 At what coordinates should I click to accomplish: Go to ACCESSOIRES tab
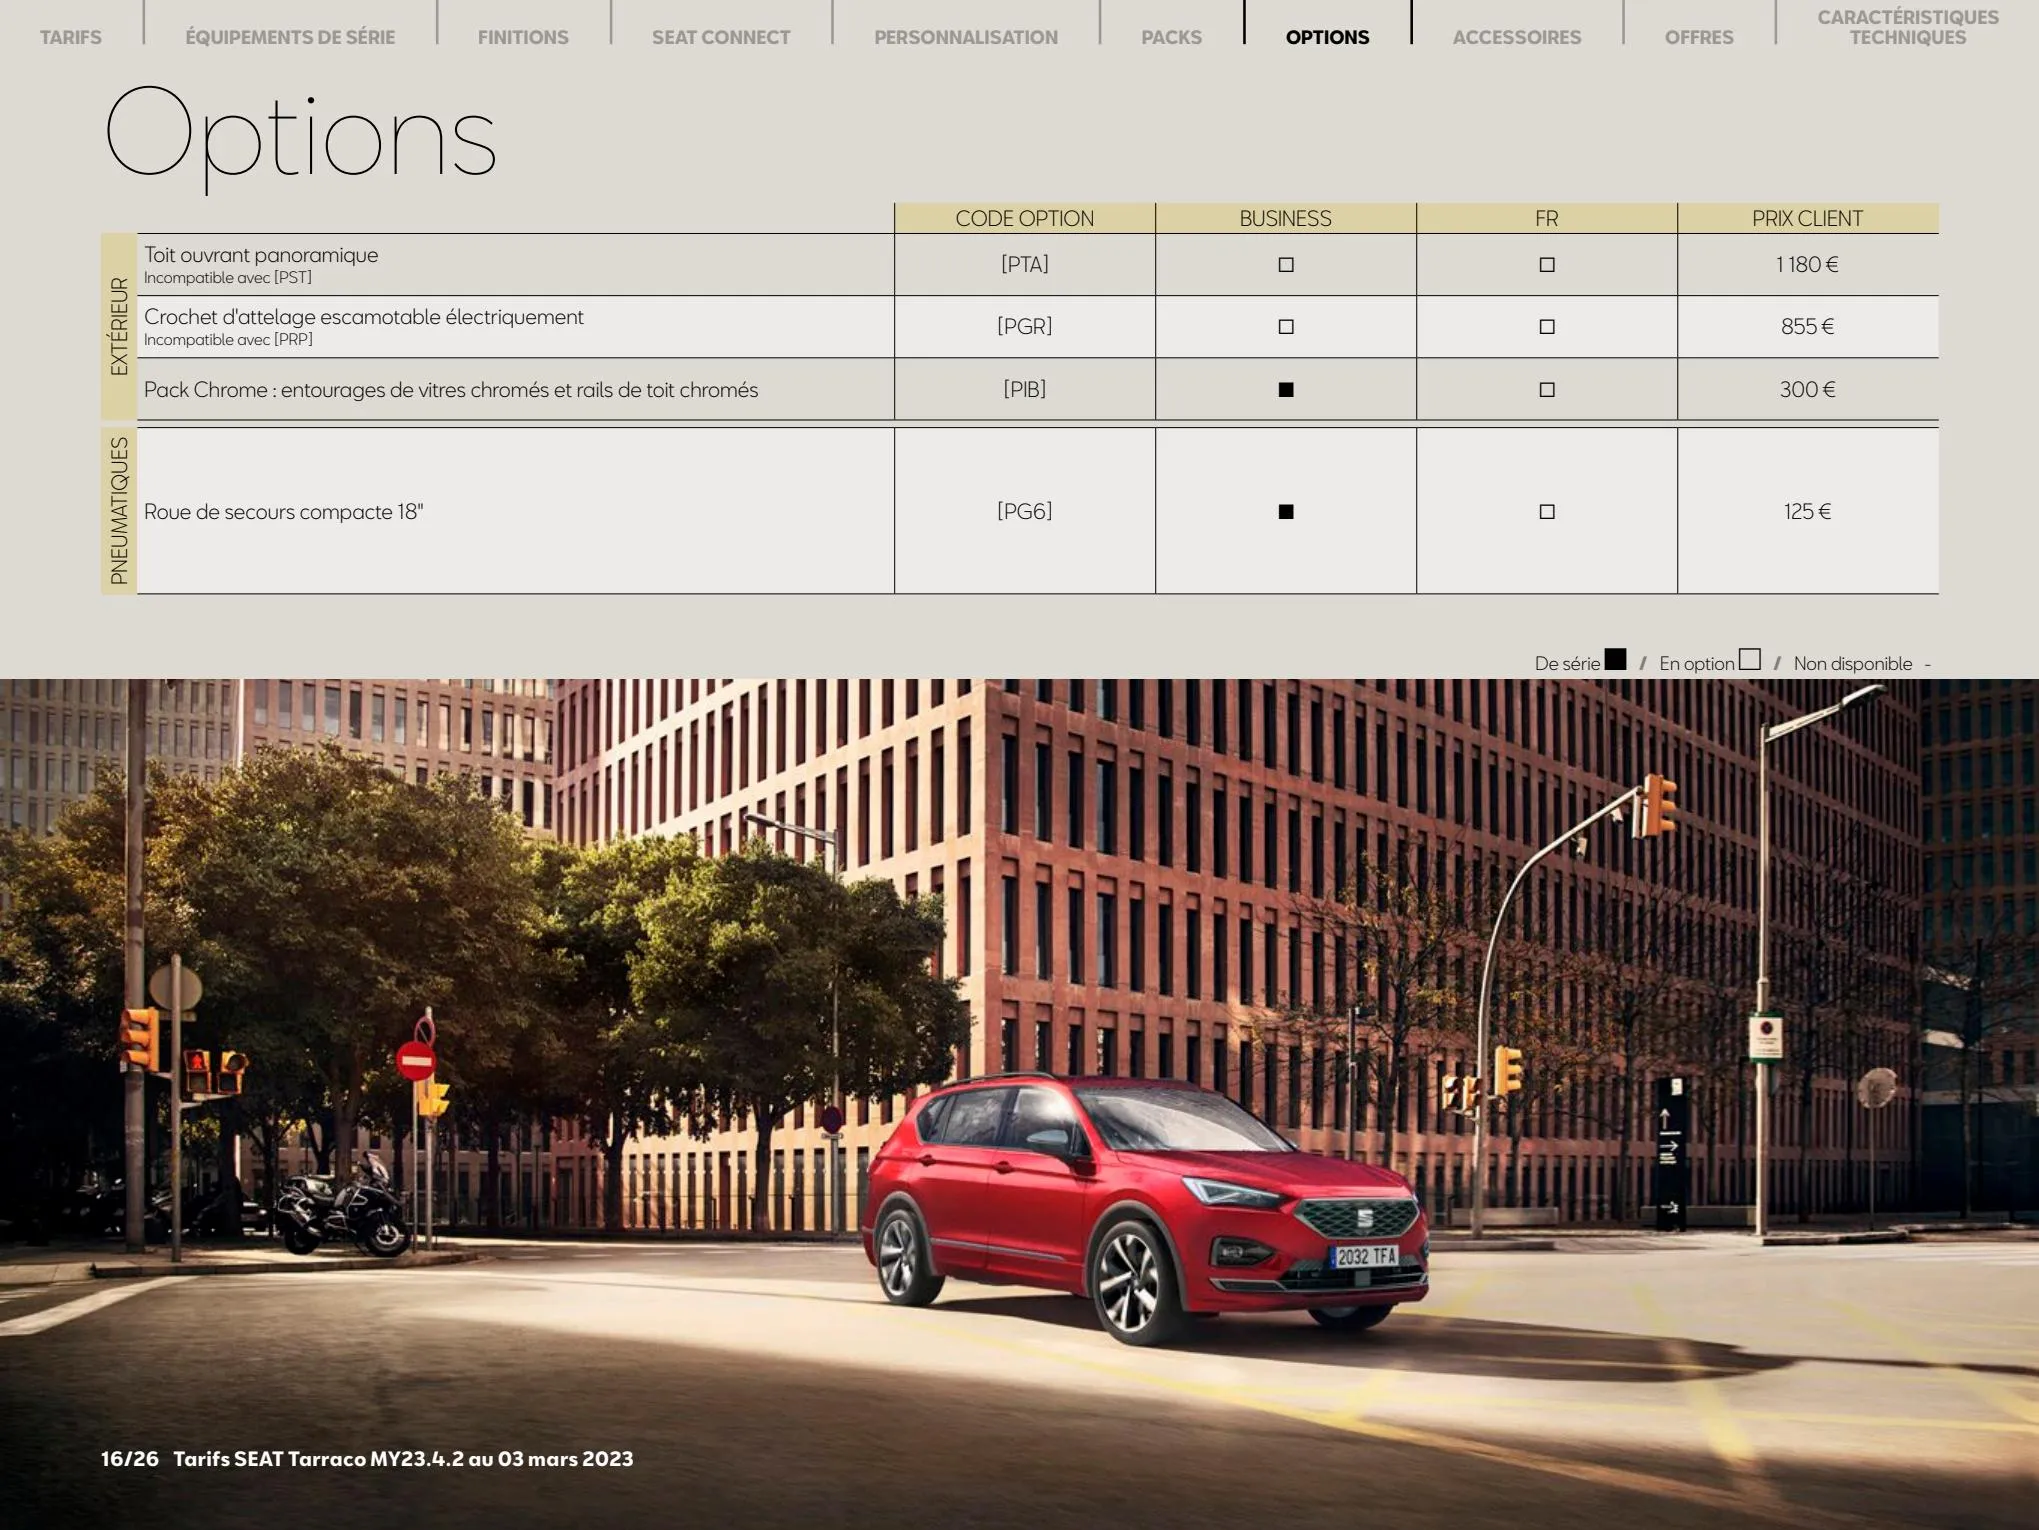[x=1517, y=37]
